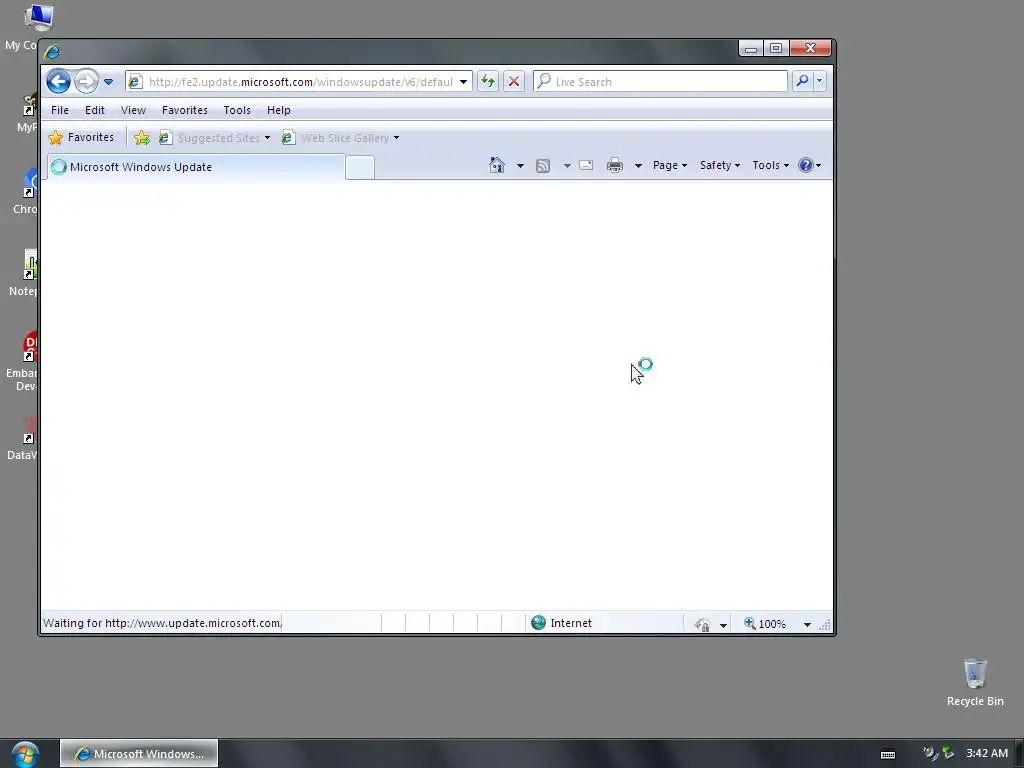This screenshot has width=1024, height=768.
Task: Open the Tools menu in the menu bar
Action: click(237, 110)
